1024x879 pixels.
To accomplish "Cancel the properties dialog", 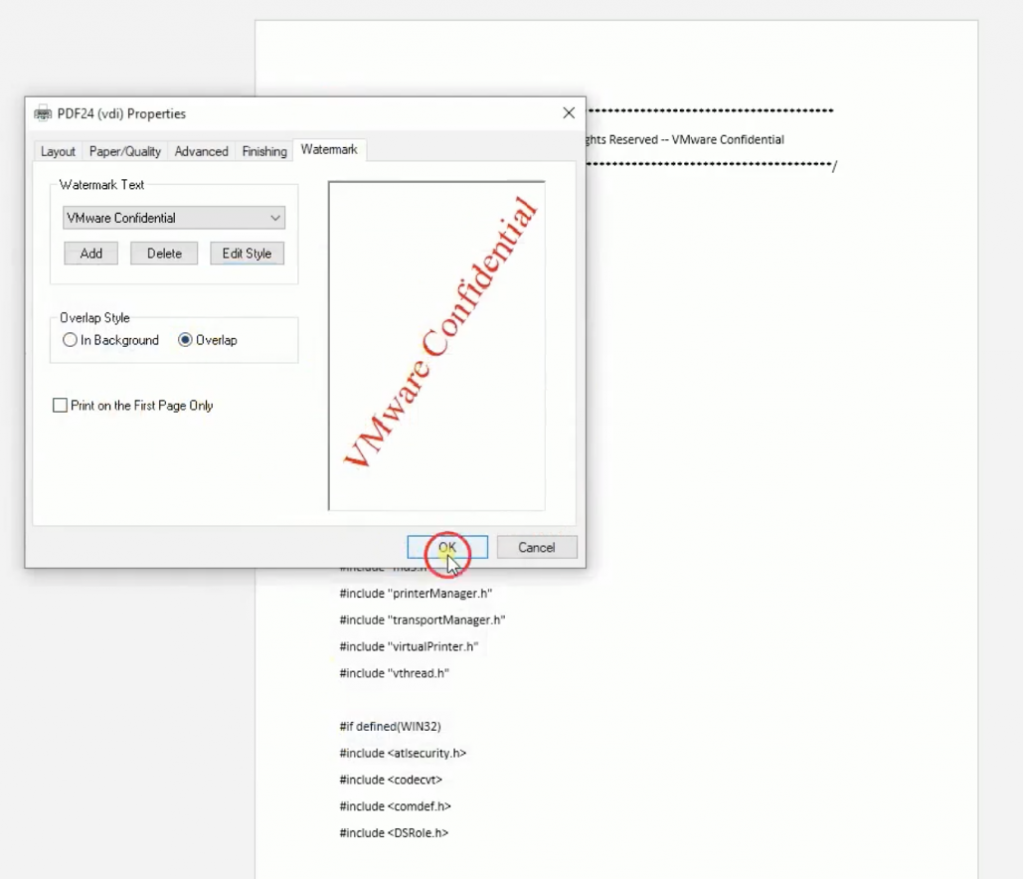I will coord(537,547).
